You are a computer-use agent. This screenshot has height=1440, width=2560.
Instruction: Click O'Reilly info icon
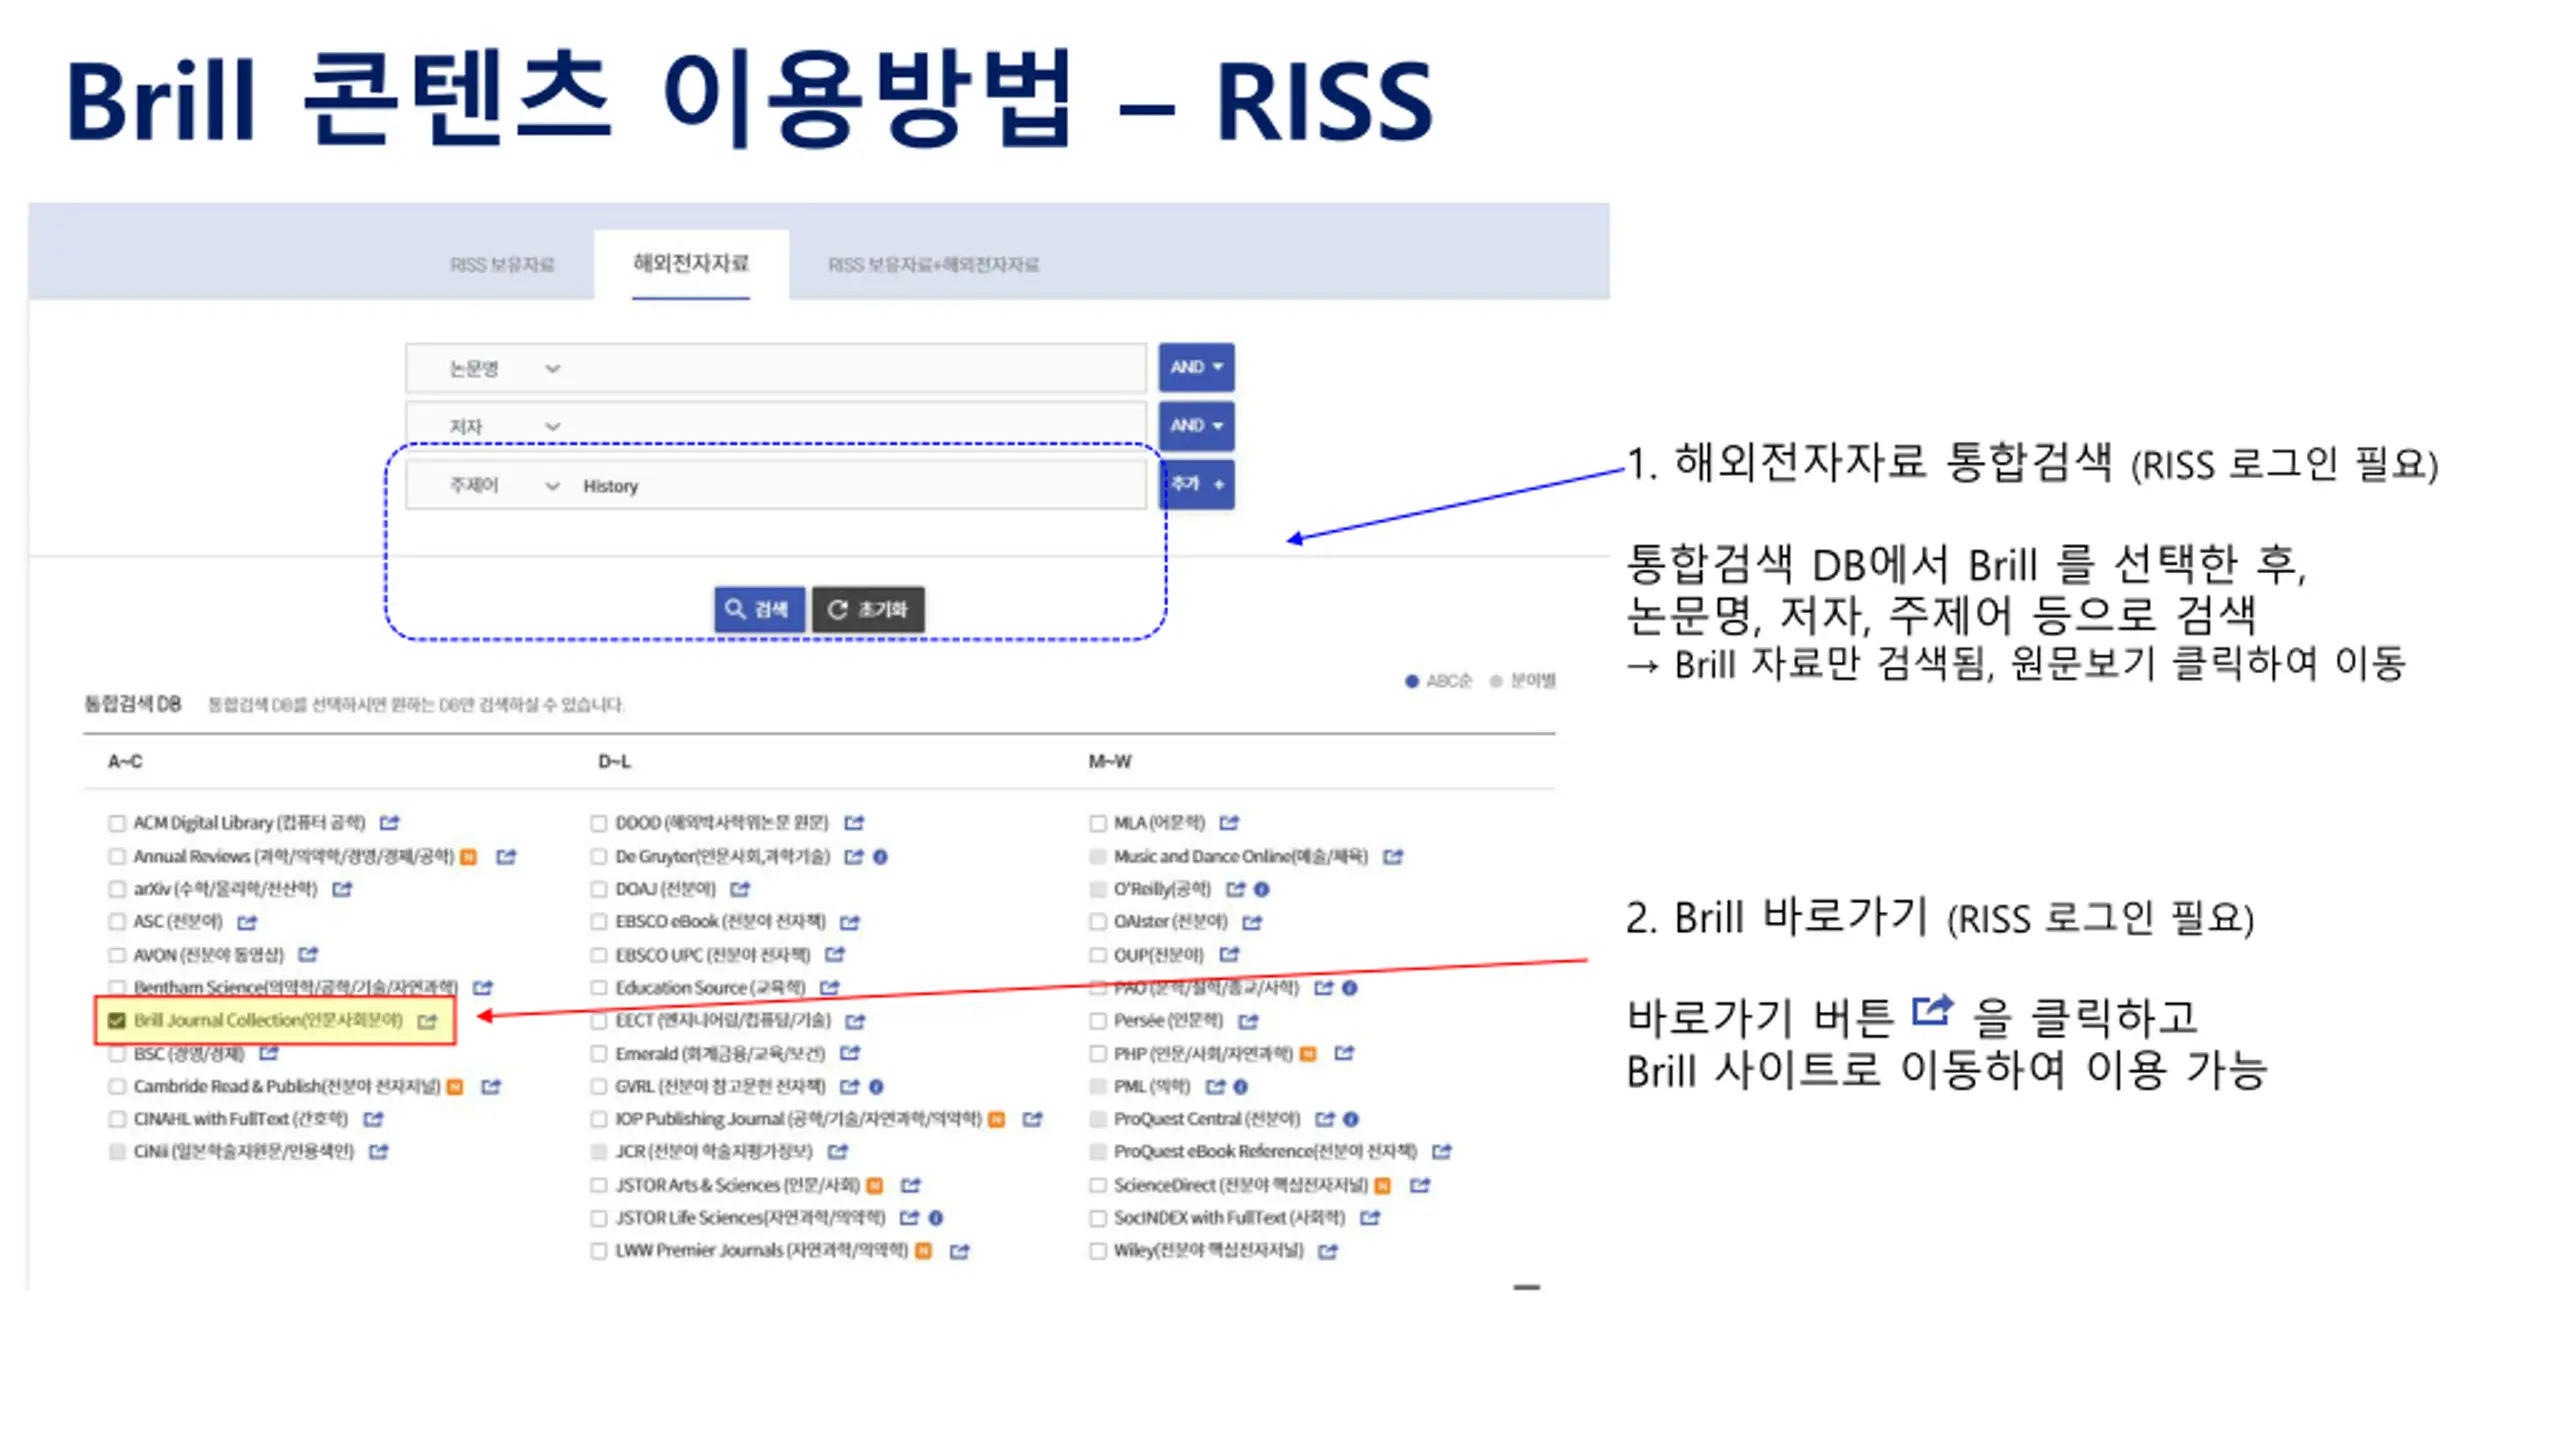1262,889
